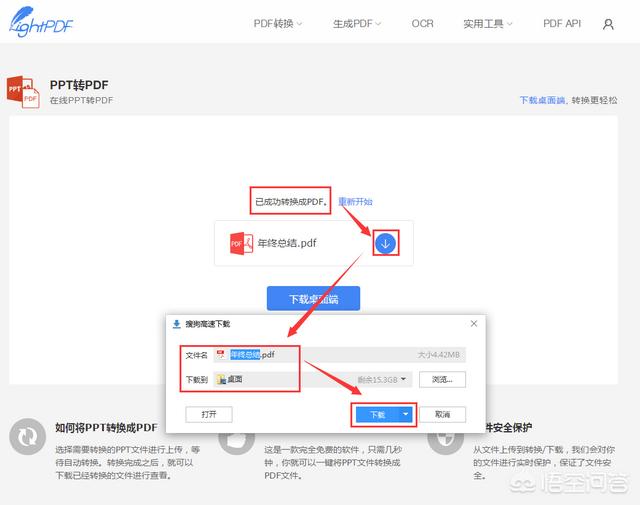The width and height of the screenshot is (640, 505).
Task: Open the PDF转换 menu
Action: coord(278,24)
